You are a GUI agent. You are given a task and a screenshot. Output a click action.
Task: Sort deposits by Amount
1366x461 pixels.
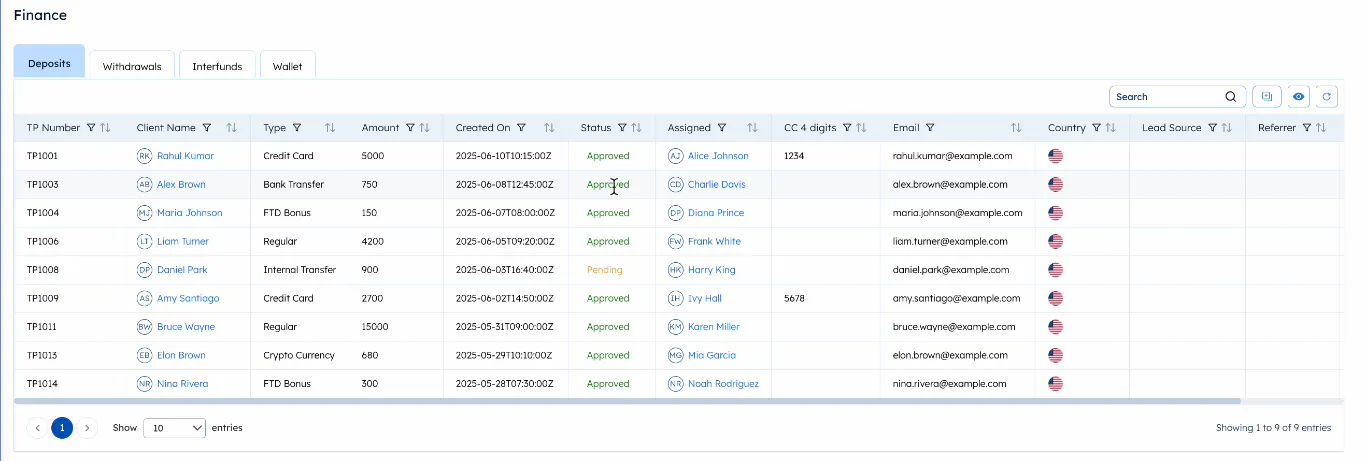pyautogui.click(x=424, y=128)
